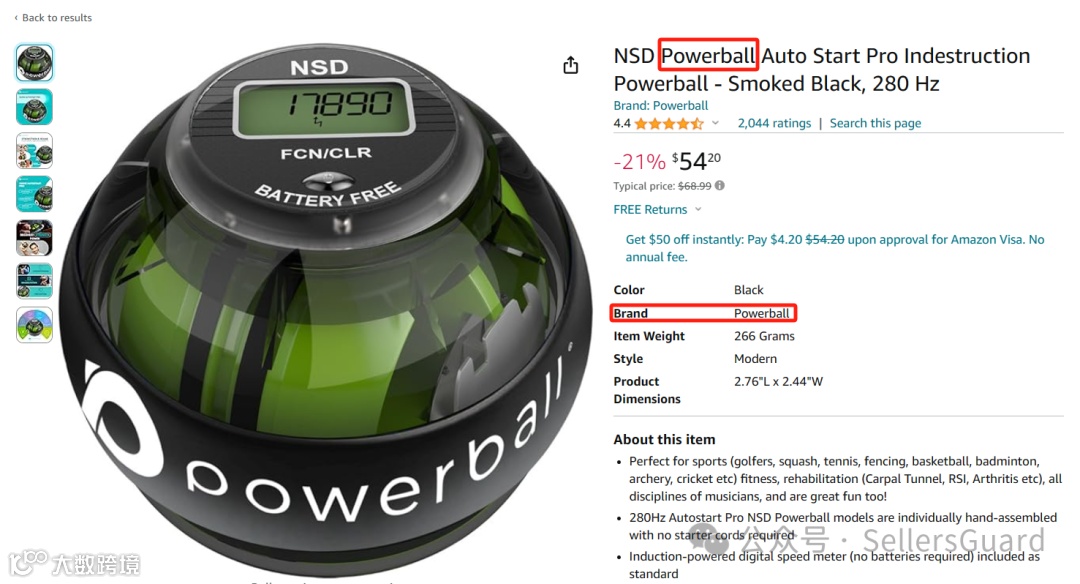Click the product title heading
Image resolution: width=1080 pixels, height=584 pixels.
click(822, 70)
